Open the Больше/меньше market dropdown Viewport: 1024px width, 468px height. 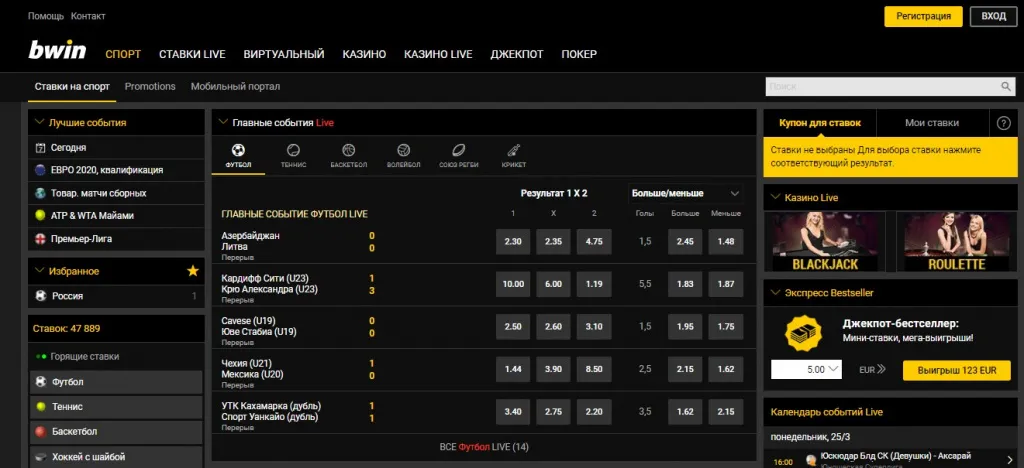point(685,193)
